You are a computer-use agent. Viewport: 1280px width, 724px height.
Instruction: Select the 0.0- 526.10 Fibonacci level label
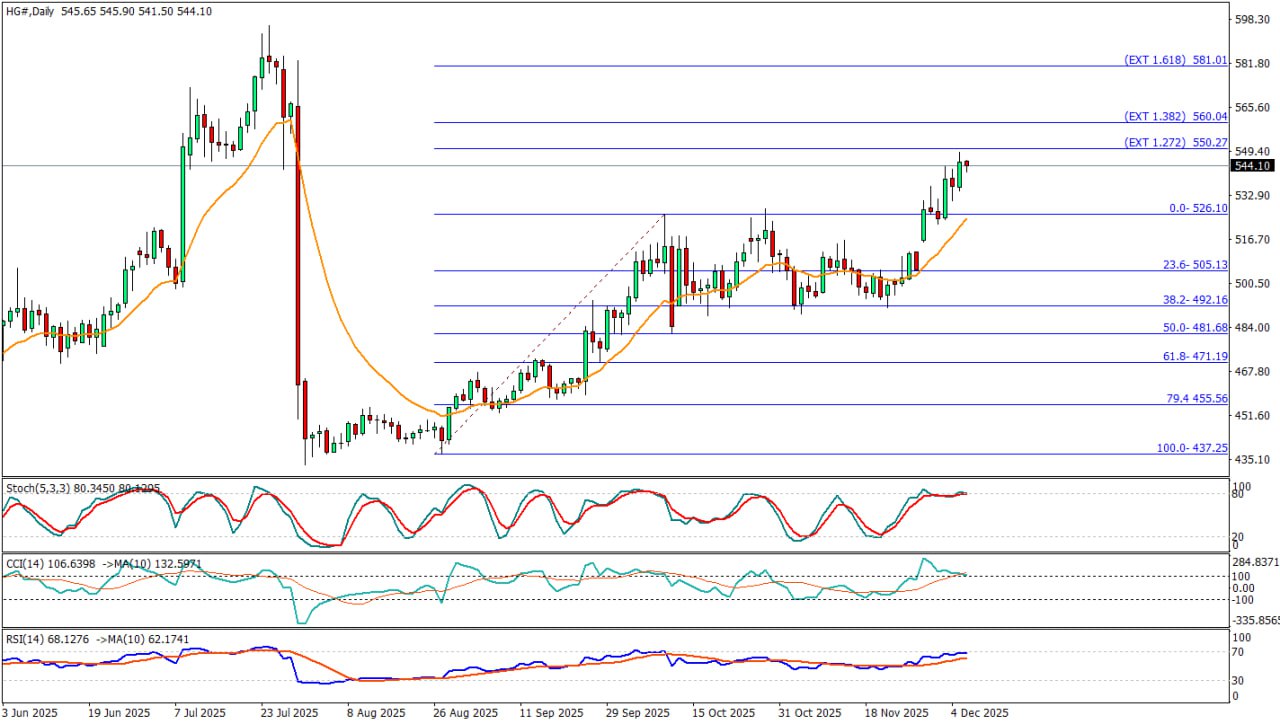coord(1197,208)
